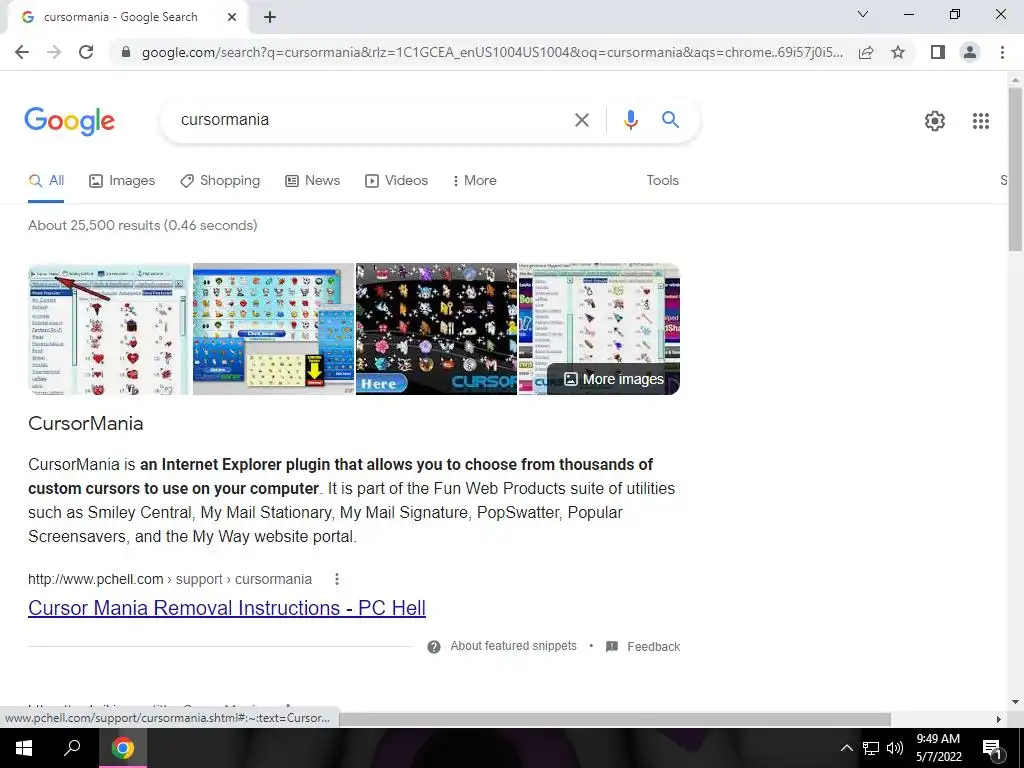Screen dimensions: 1024x768
Task: Bookmark this page with star icon
Action: [x=898, y=52]
